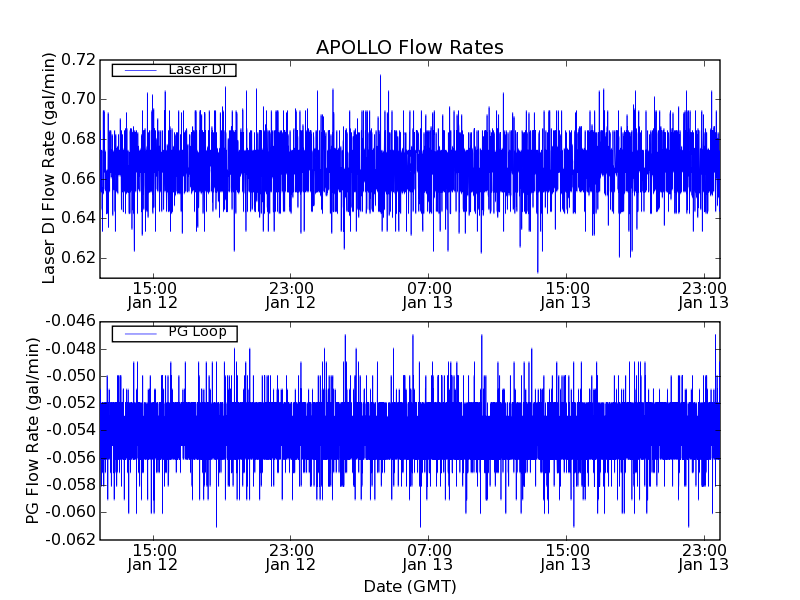Viewport: 800px width, 600px height.
Task: Click the 15:00 Jan 12 label under the bottom plot
Action: click(x=153, y=558)
